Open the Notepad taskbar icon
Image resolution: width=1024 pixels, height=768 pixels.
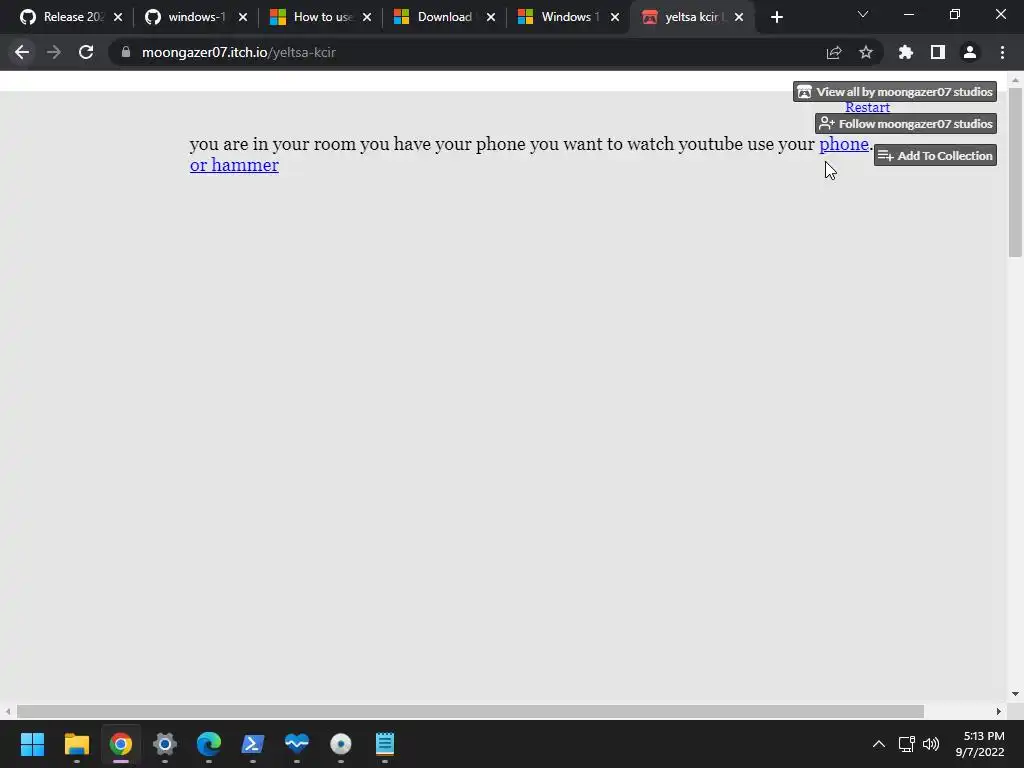click(385, 744)
